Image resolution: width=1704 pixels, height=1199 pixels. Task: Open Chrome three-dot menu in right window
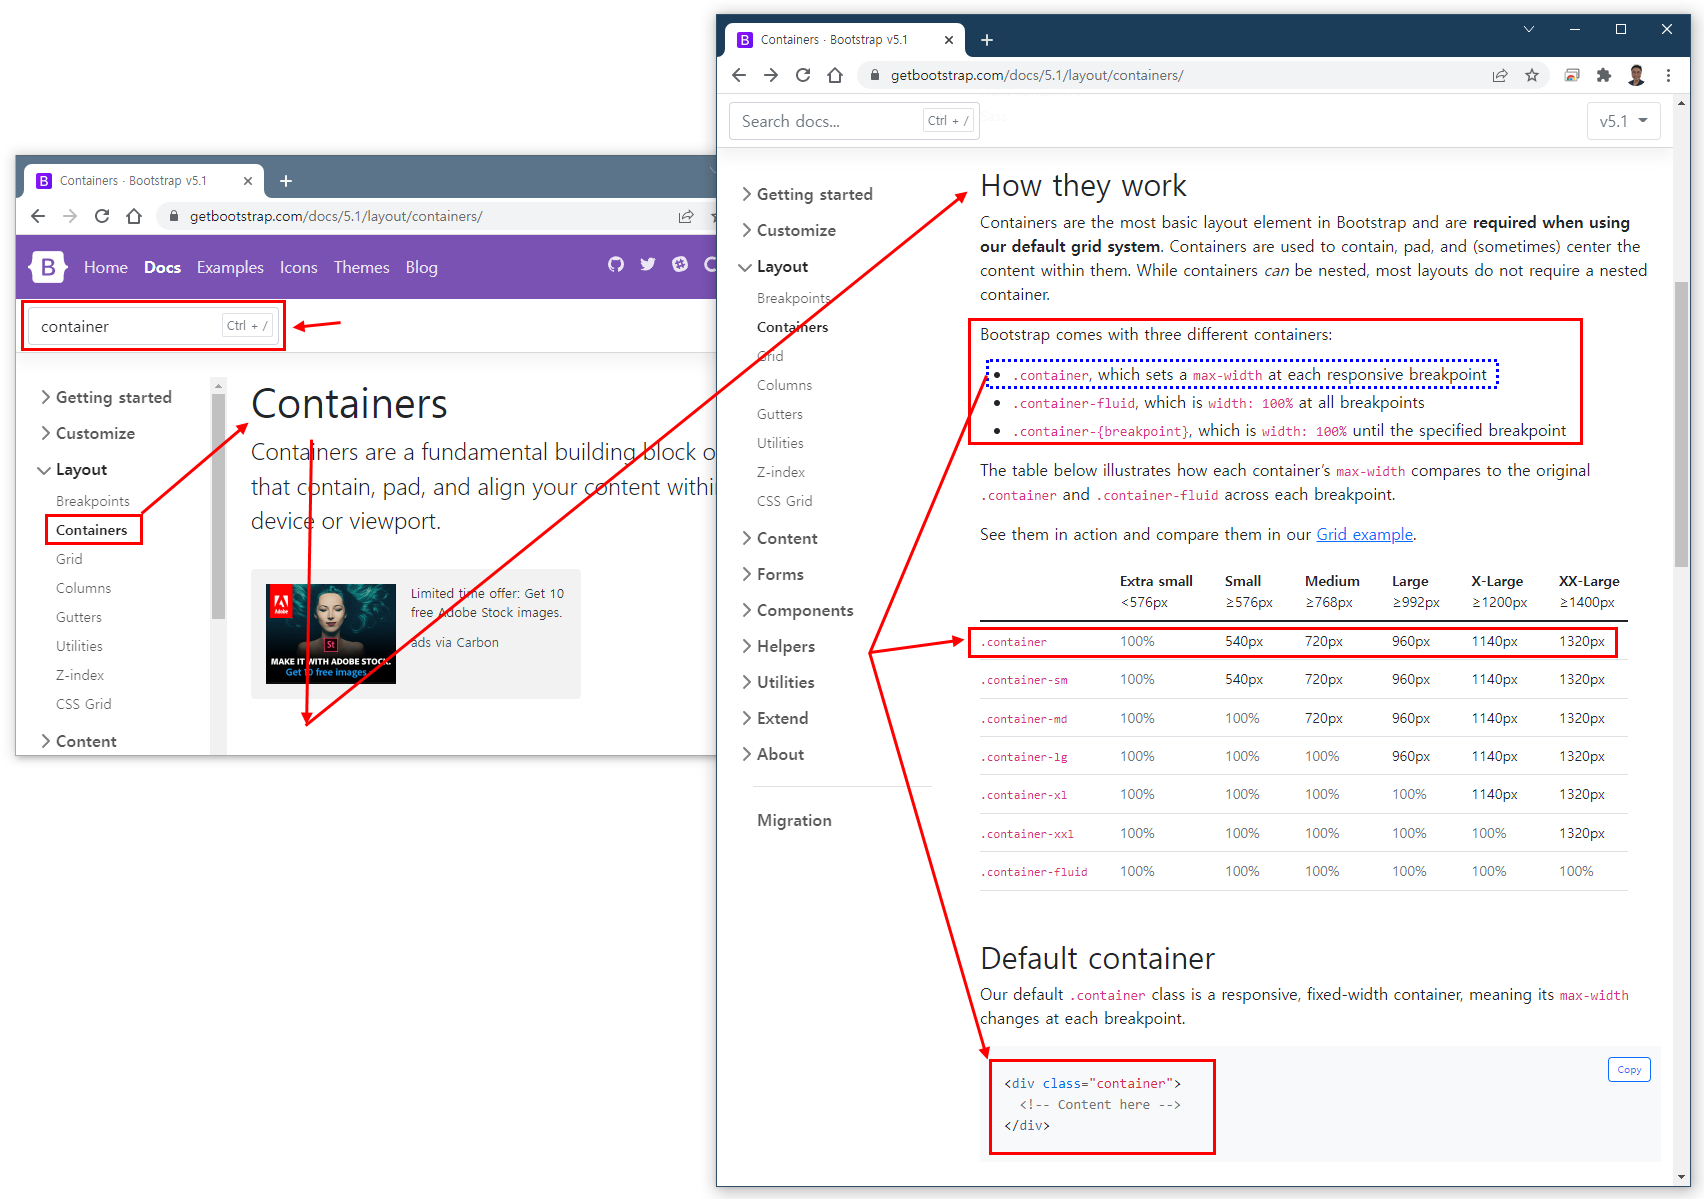click(1668, 75)
